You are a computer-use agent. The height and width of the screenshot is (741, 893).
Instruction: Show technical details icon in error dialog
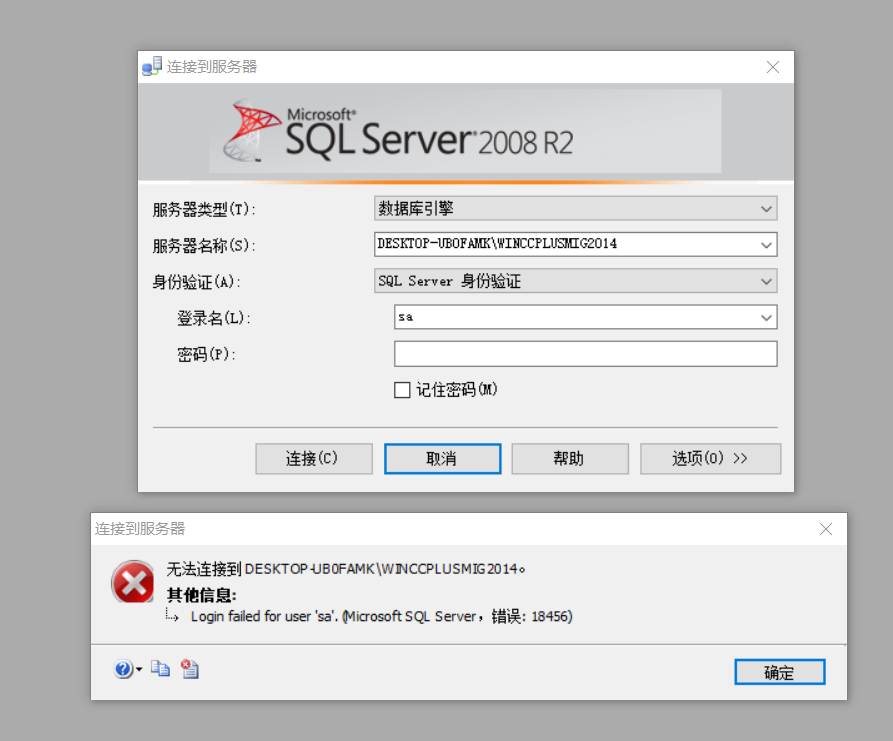(x=190, y=668)
